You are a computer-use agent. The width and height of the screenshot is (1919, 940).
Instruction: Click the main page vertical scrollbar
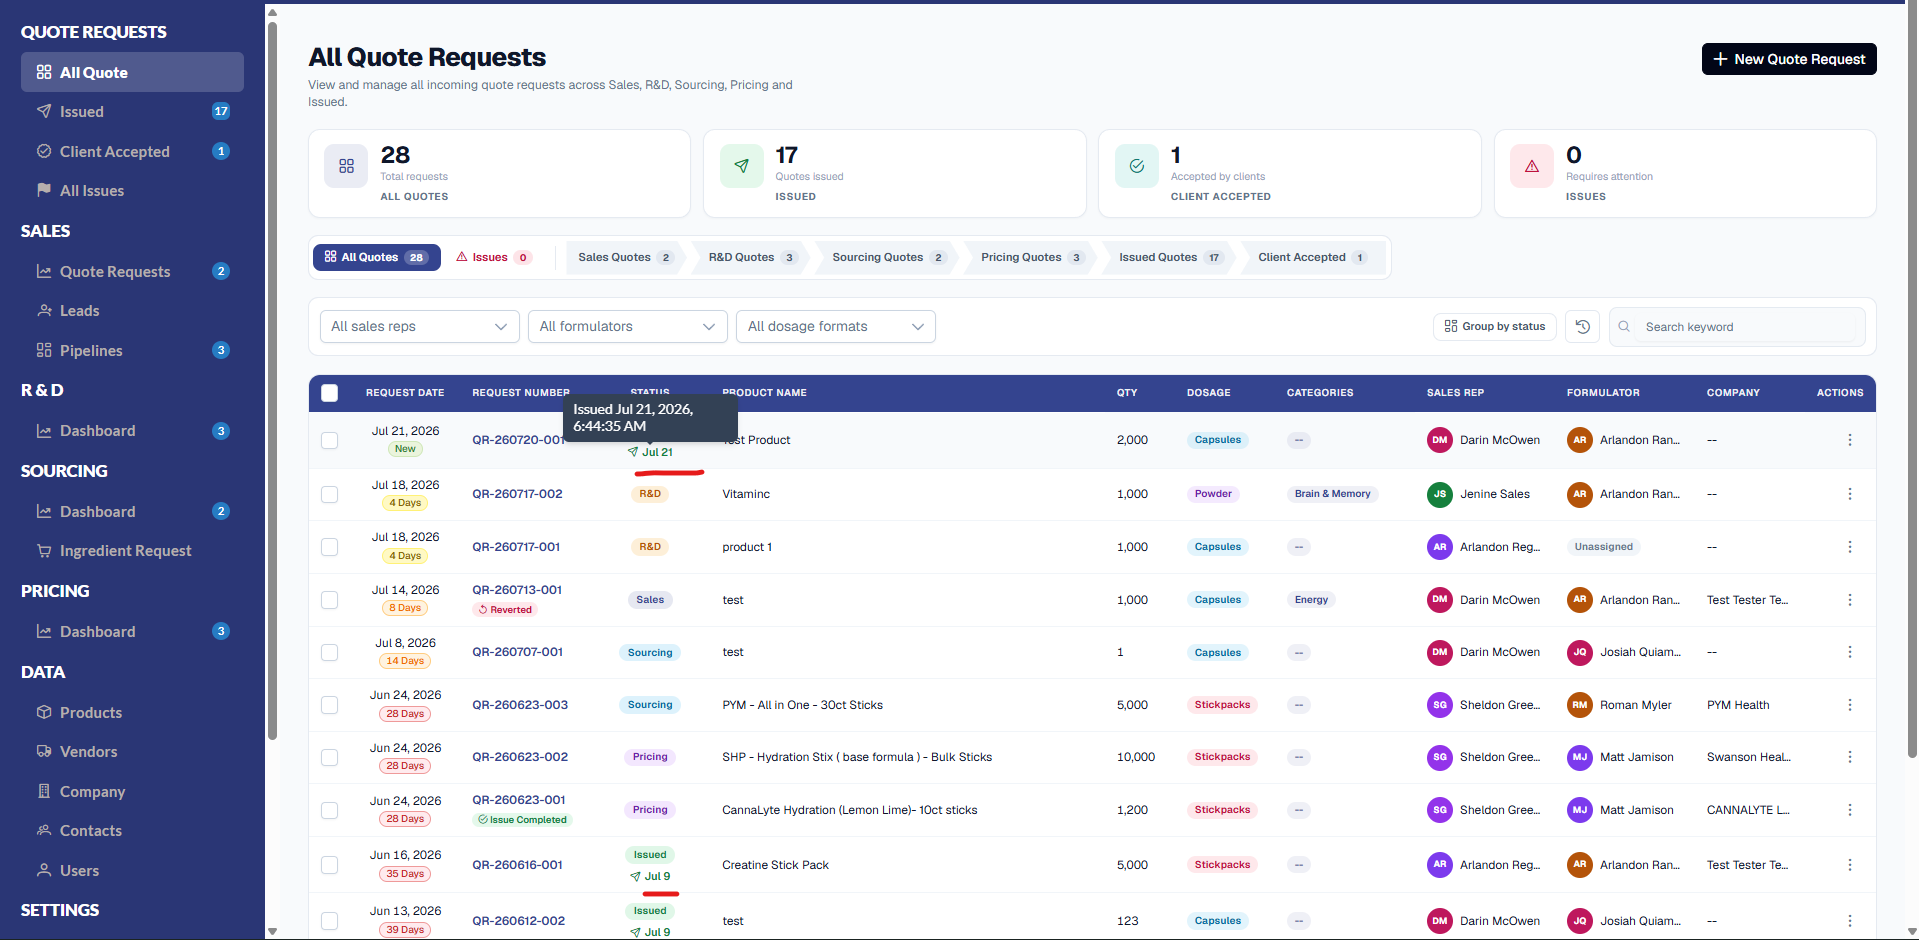click(1912, 380)
